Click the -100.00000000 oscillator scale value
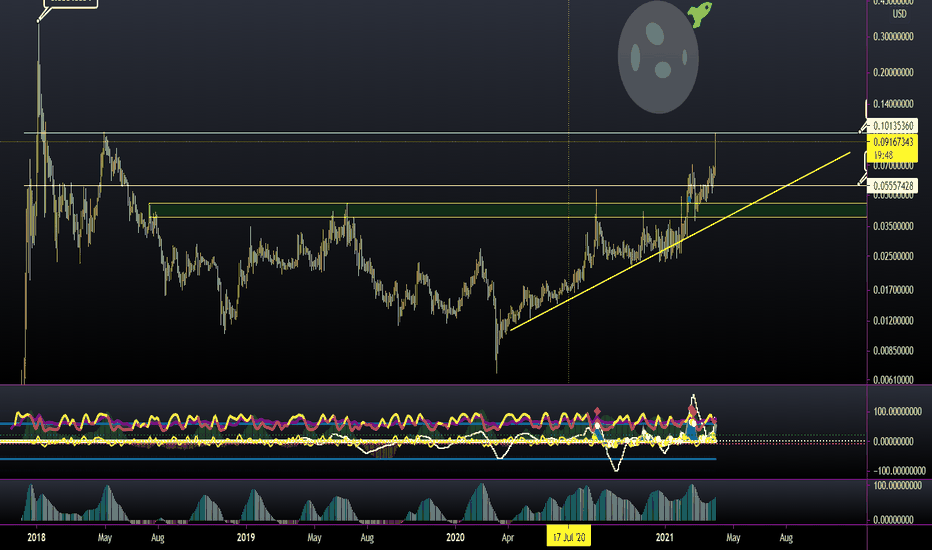 (898, 471)
